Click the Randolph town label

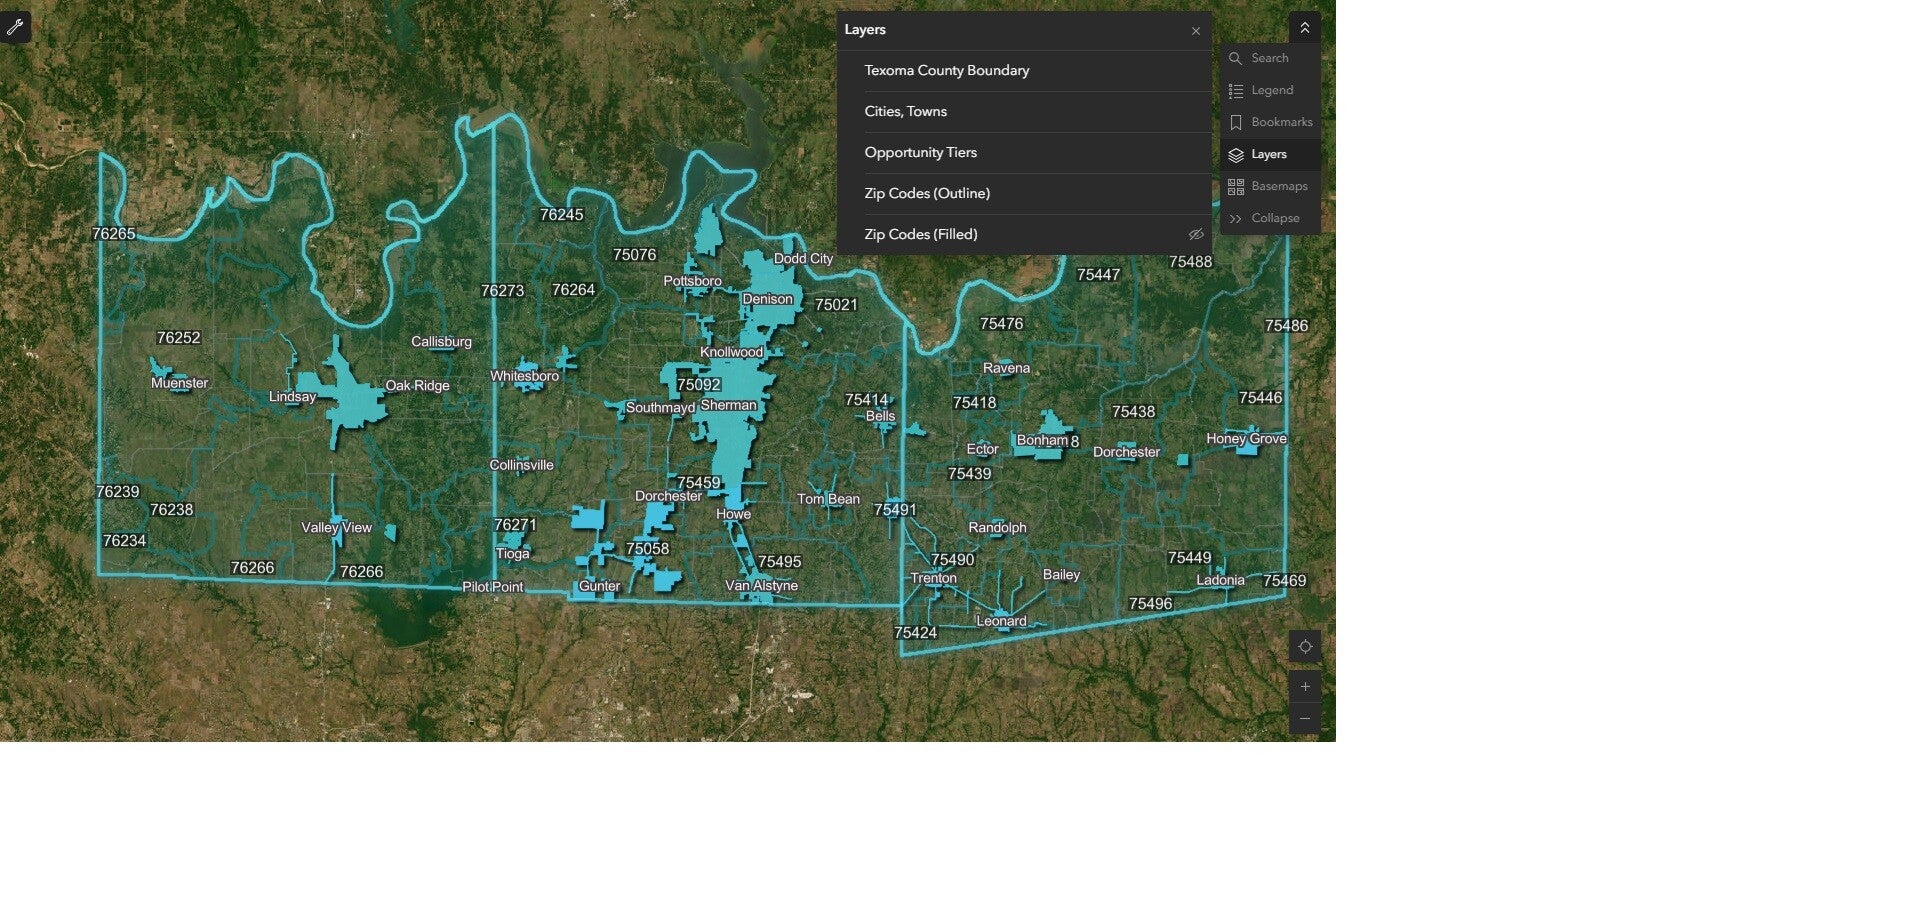click(x=997, y=528)
